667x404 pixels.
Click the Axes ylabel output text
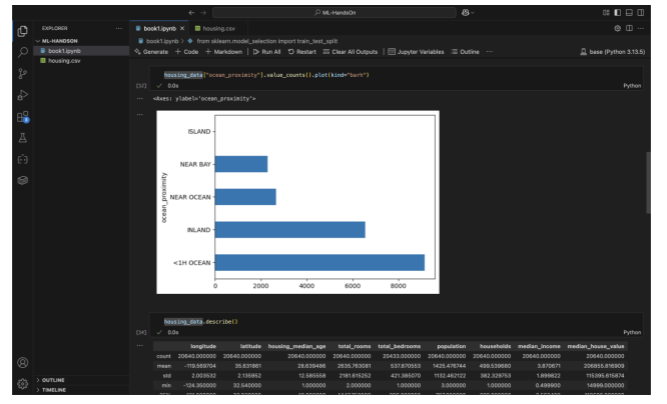(x=204, y=99)
